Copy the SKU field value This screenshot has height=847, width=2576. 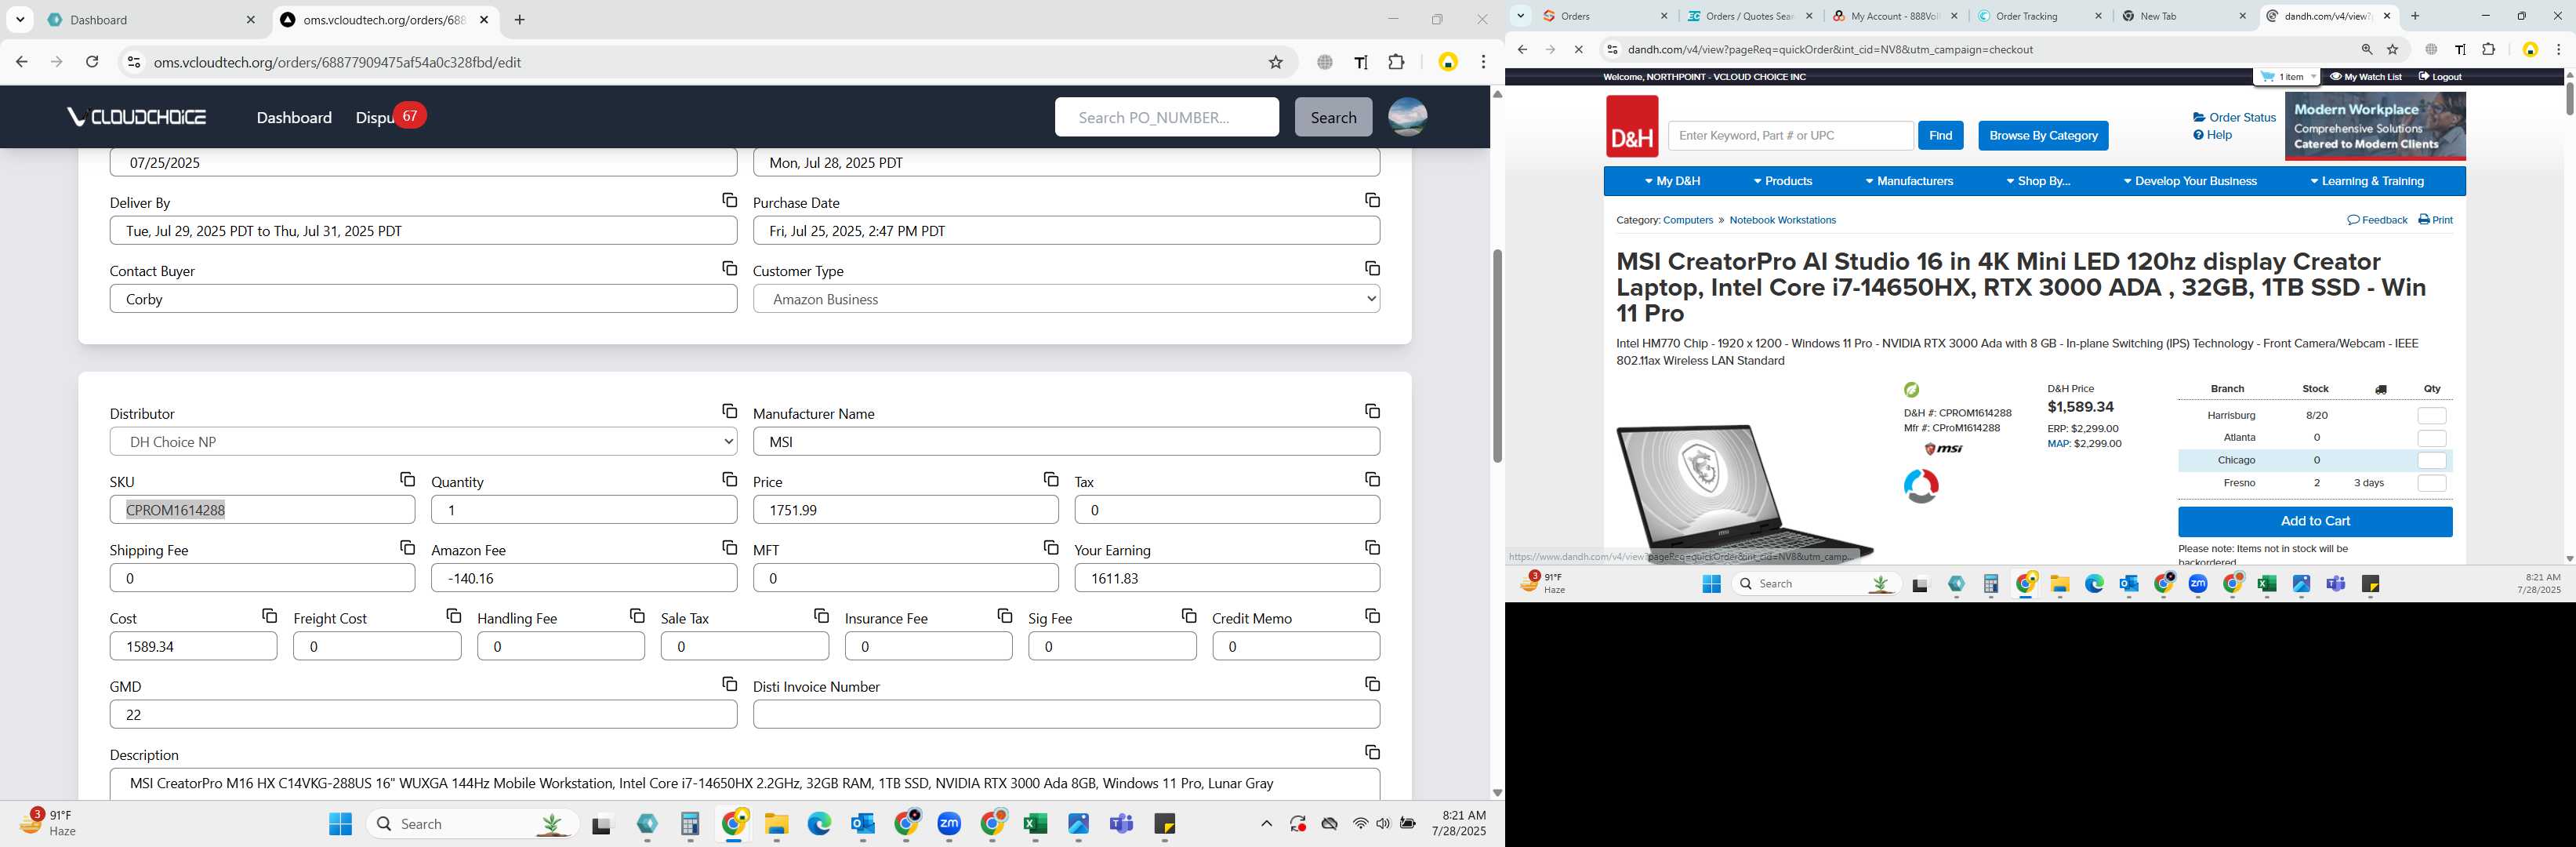point(407,480)
